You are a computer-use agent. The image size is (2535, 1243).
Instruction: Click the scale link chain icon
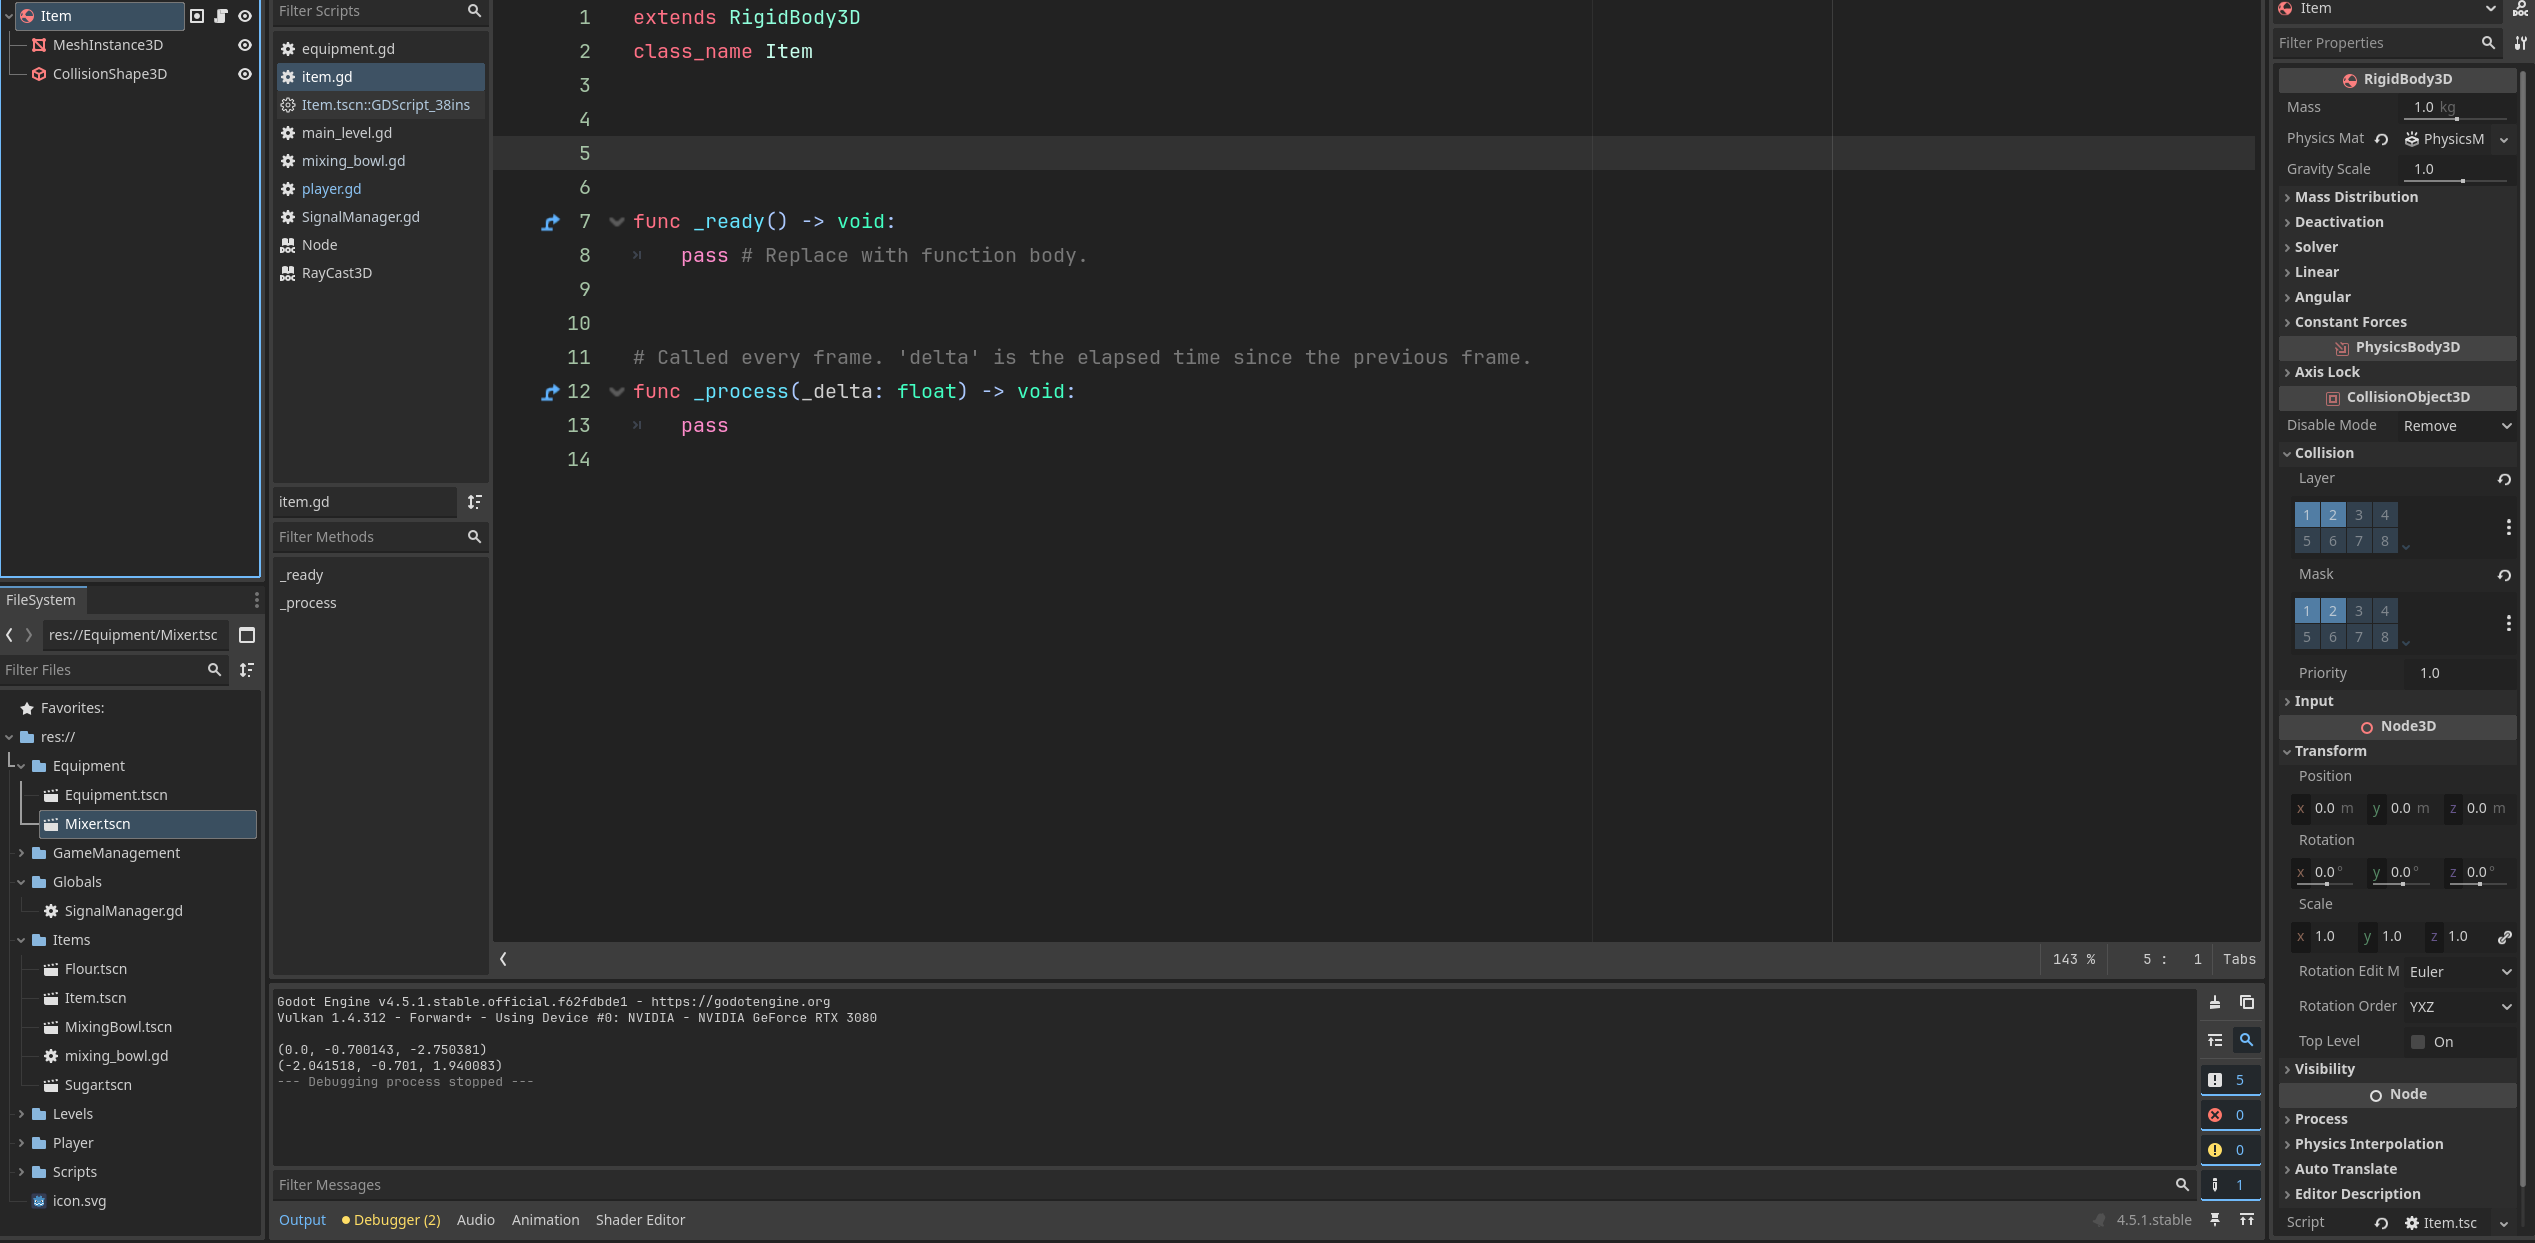2504,937
